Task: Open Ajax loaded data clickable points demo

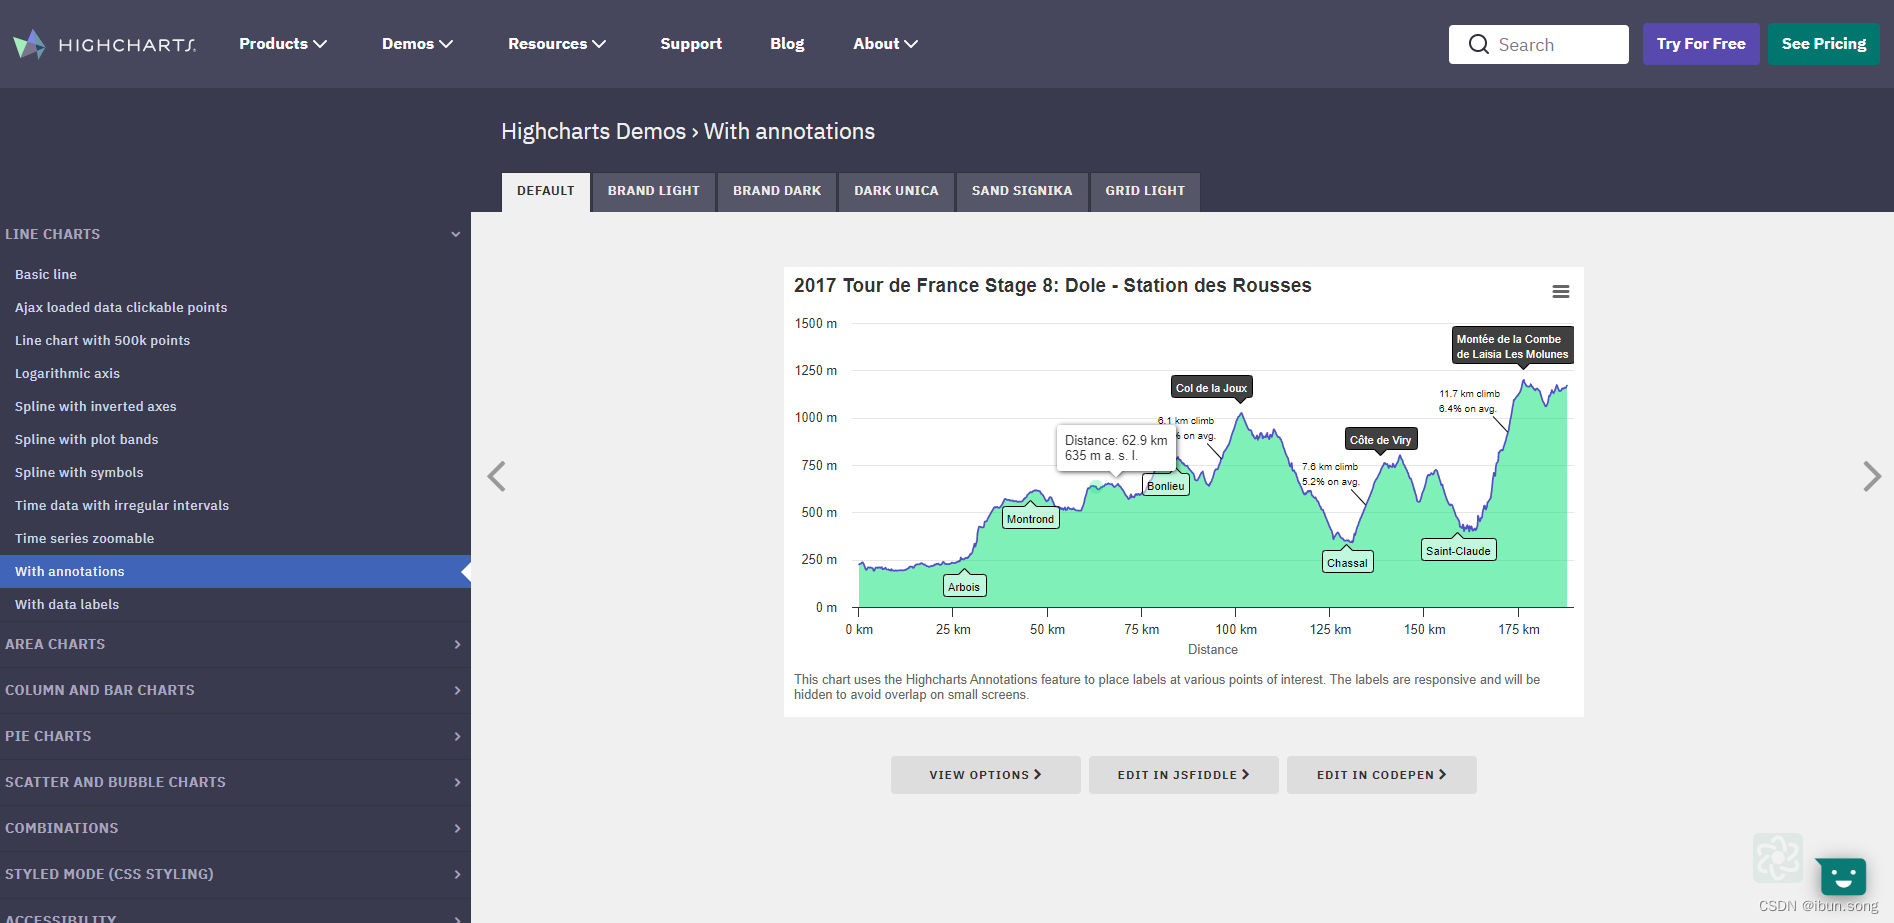Action: tap(121, 307)
